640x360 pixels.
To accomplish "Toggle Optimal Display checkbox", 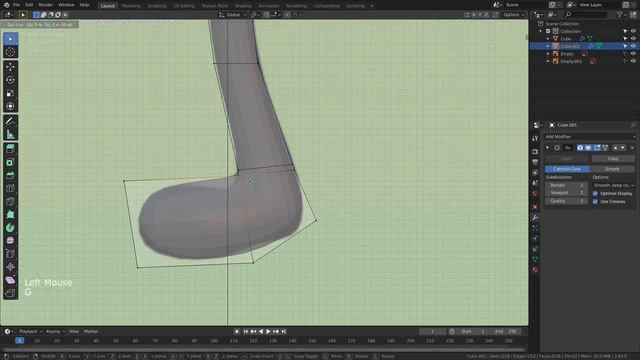I will coord(595,193).
